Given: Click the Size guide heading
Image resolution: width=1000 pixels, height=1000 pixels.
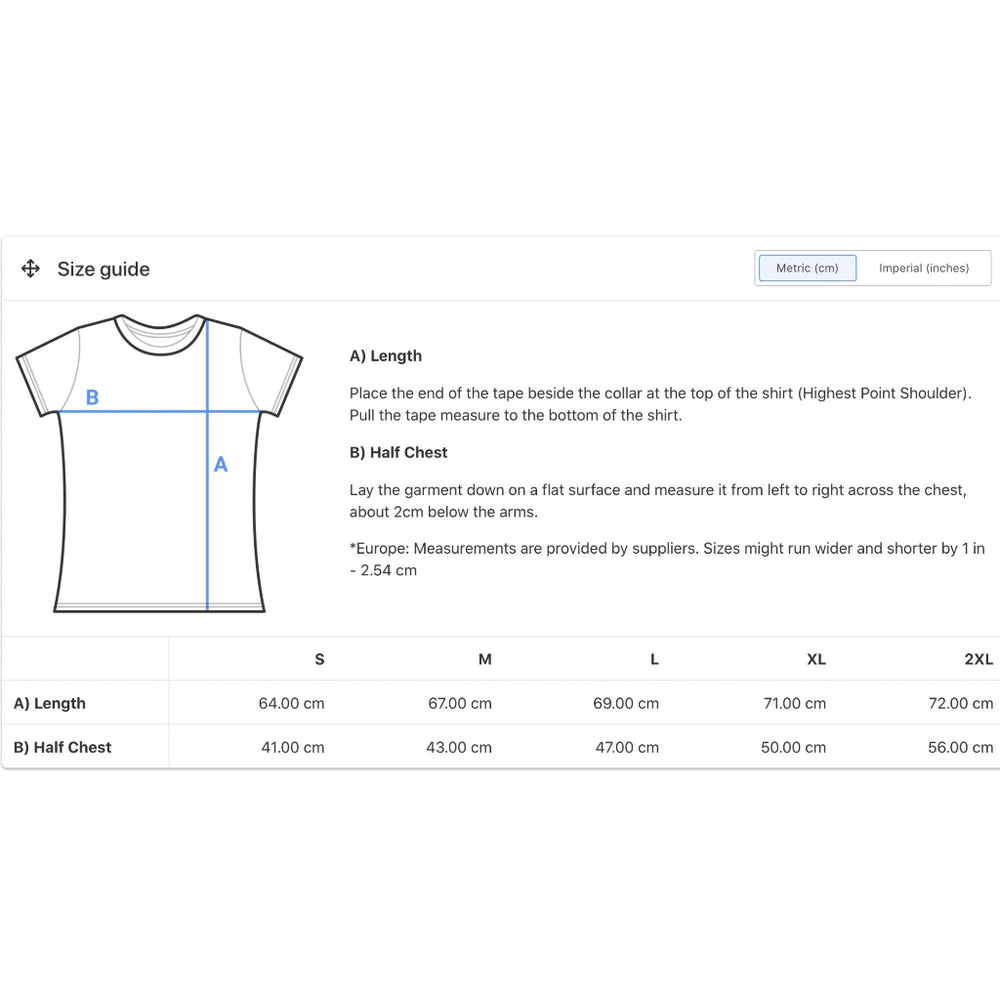Looking at the screenshot, I should (x=103, y=269).
